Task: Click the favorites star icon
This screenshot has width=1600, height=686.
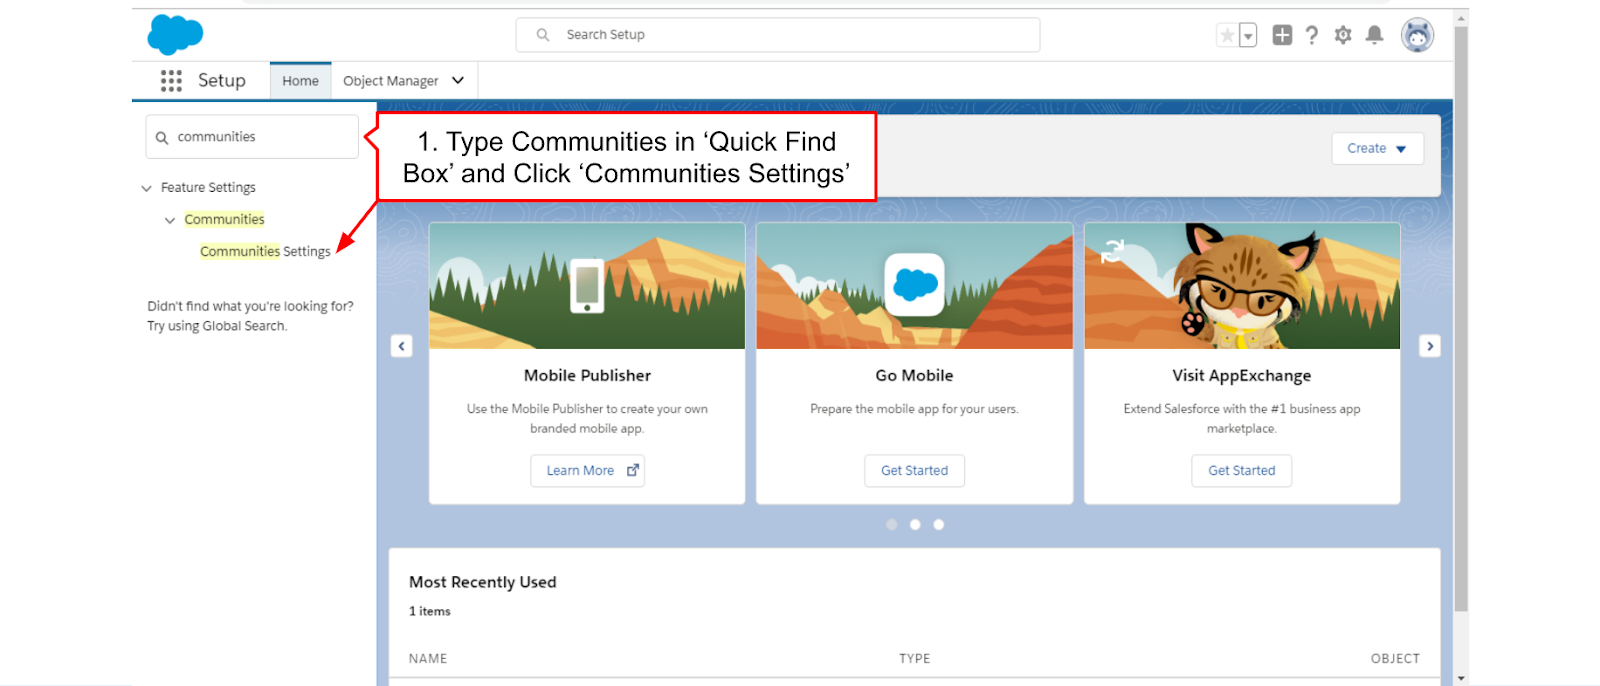Action: click(x=1227, y=36)
